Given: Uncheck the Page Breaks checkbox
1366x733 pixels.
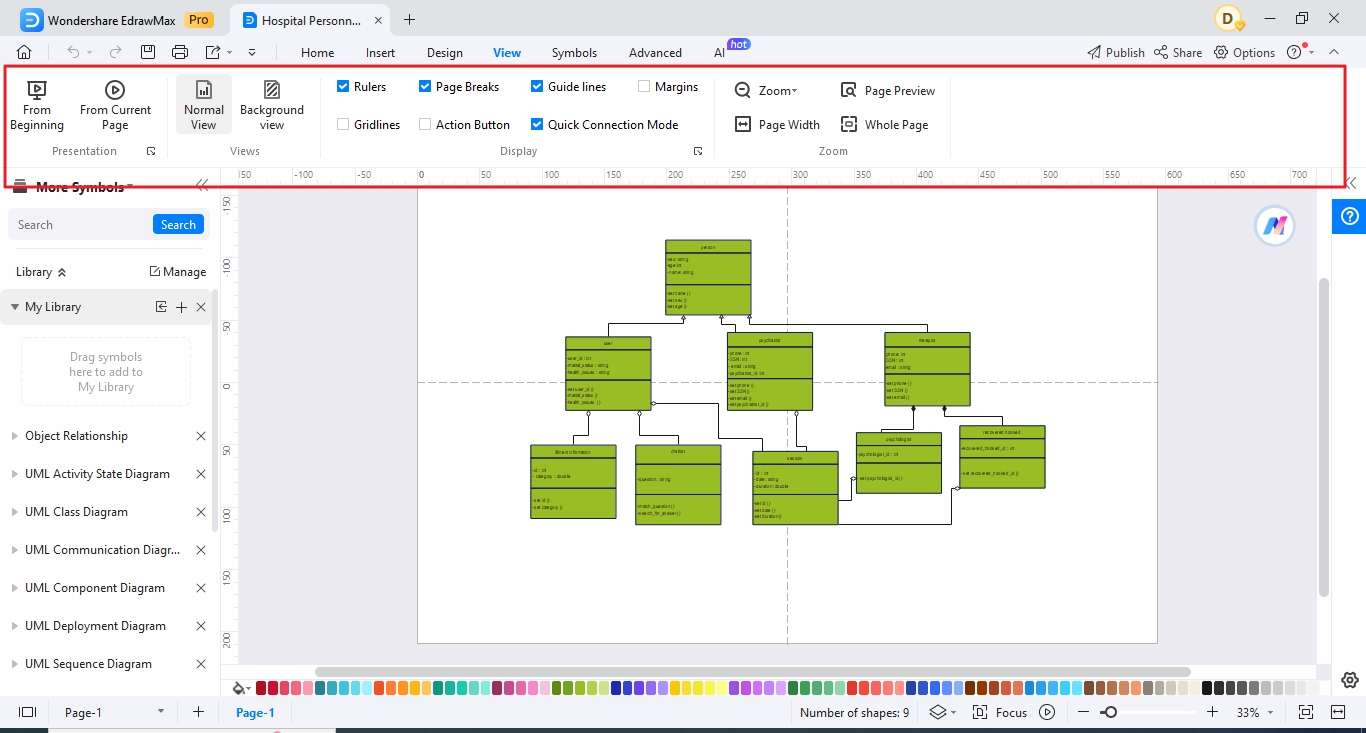Looking at the screenshot, I should coord(425,87).
